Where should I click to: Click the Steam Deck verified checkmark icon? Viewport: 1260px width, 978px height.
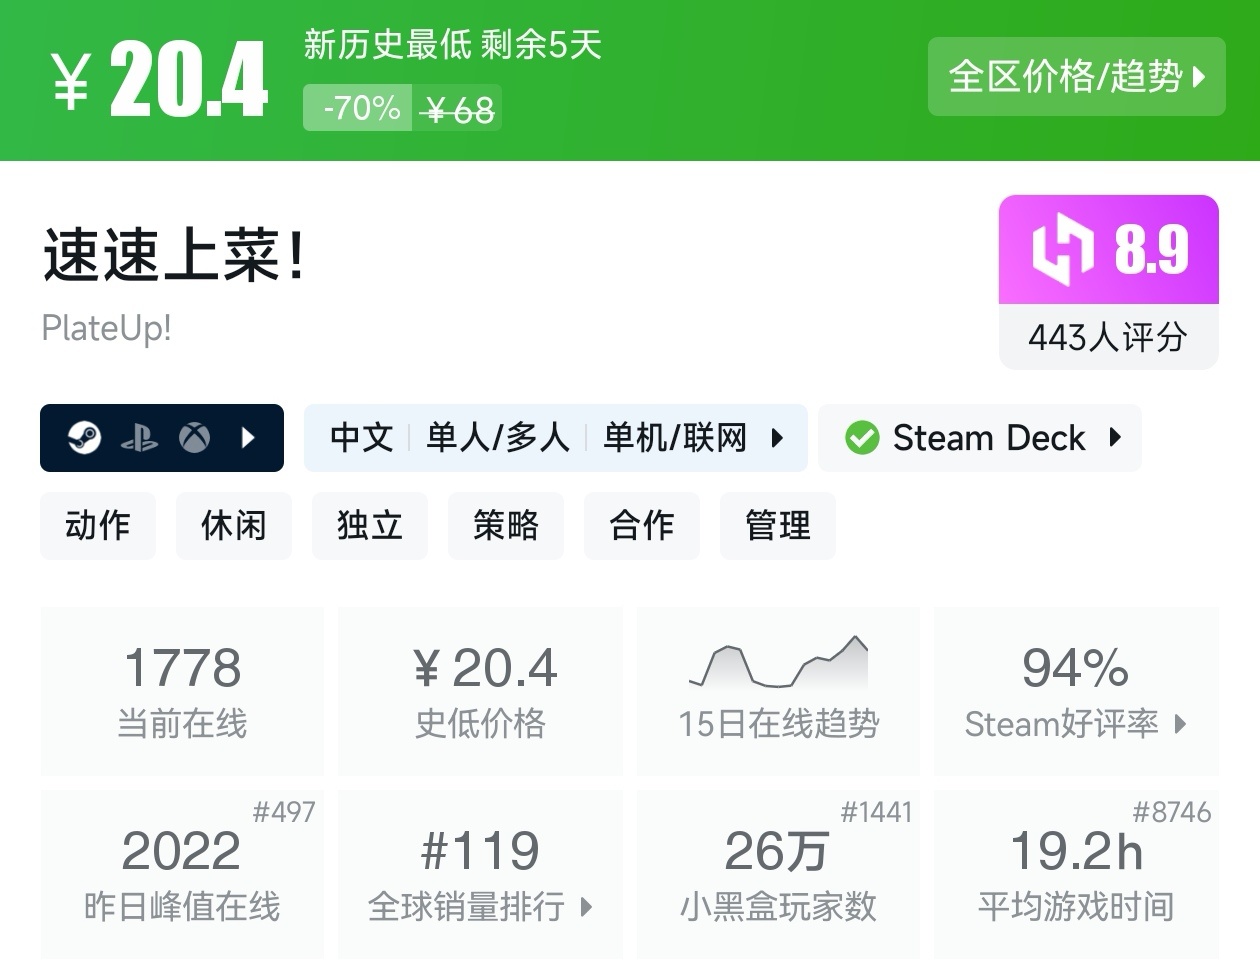[x=861, y=438]
